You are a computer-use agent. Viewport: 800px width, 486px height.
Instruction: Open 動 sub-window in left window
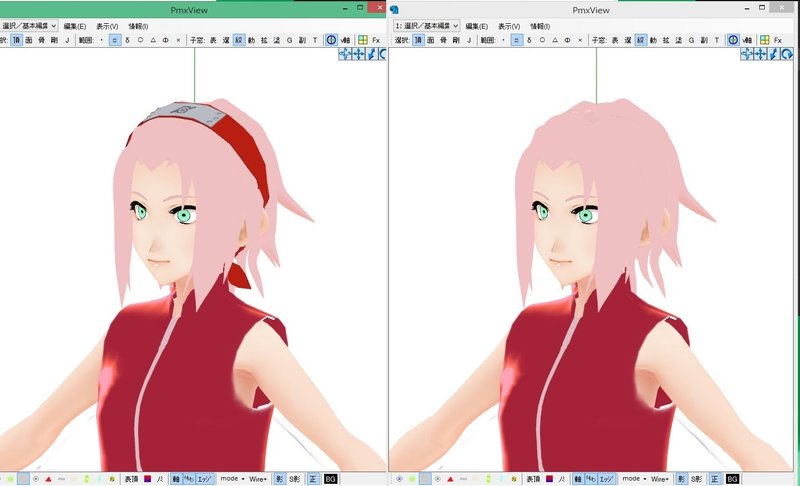252,40
